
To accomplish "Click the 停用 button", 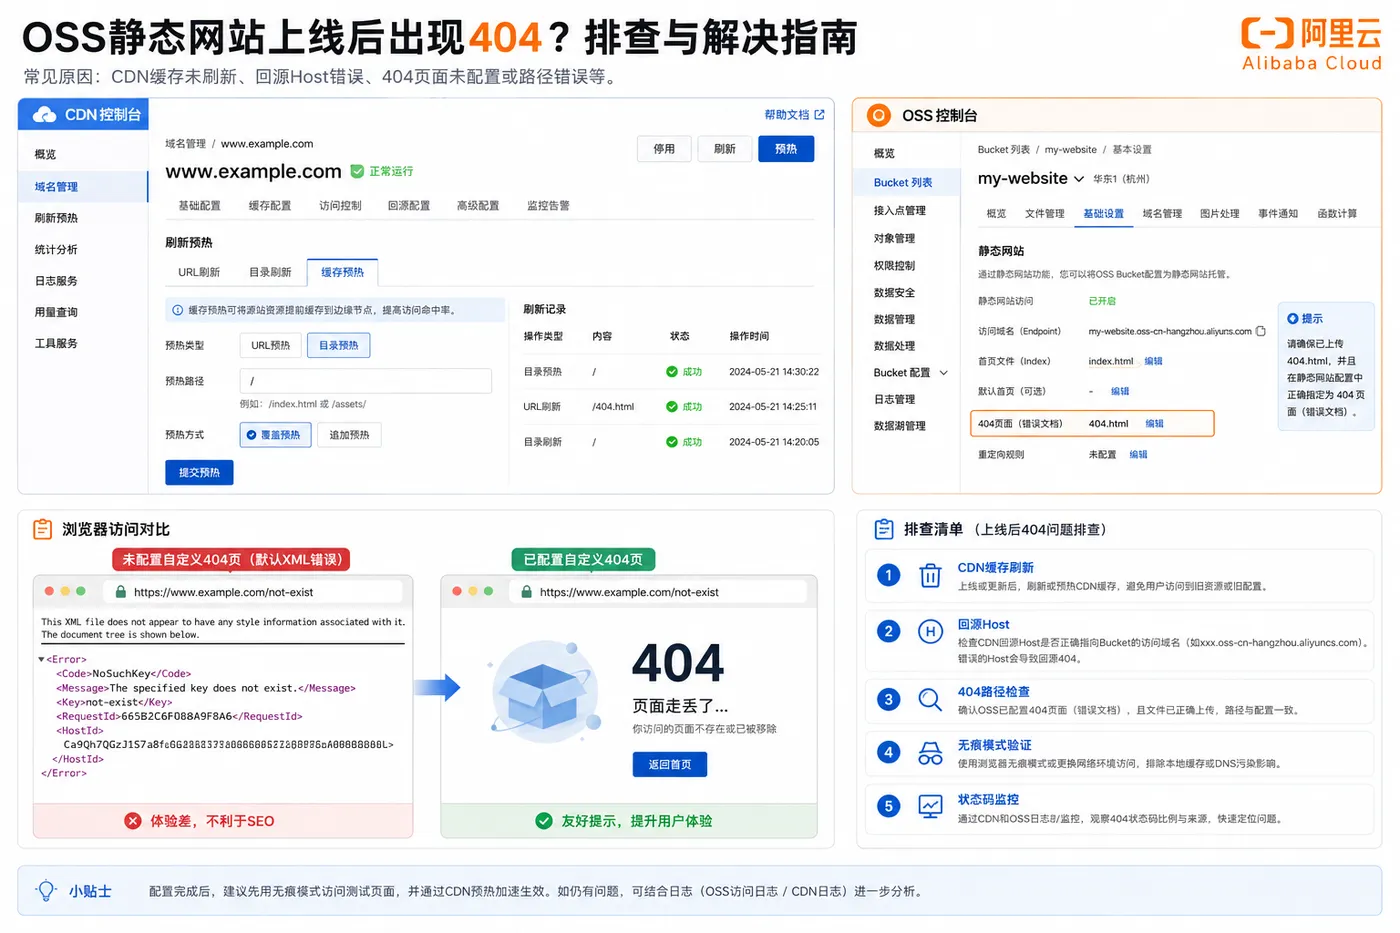I will click(664, 149).
